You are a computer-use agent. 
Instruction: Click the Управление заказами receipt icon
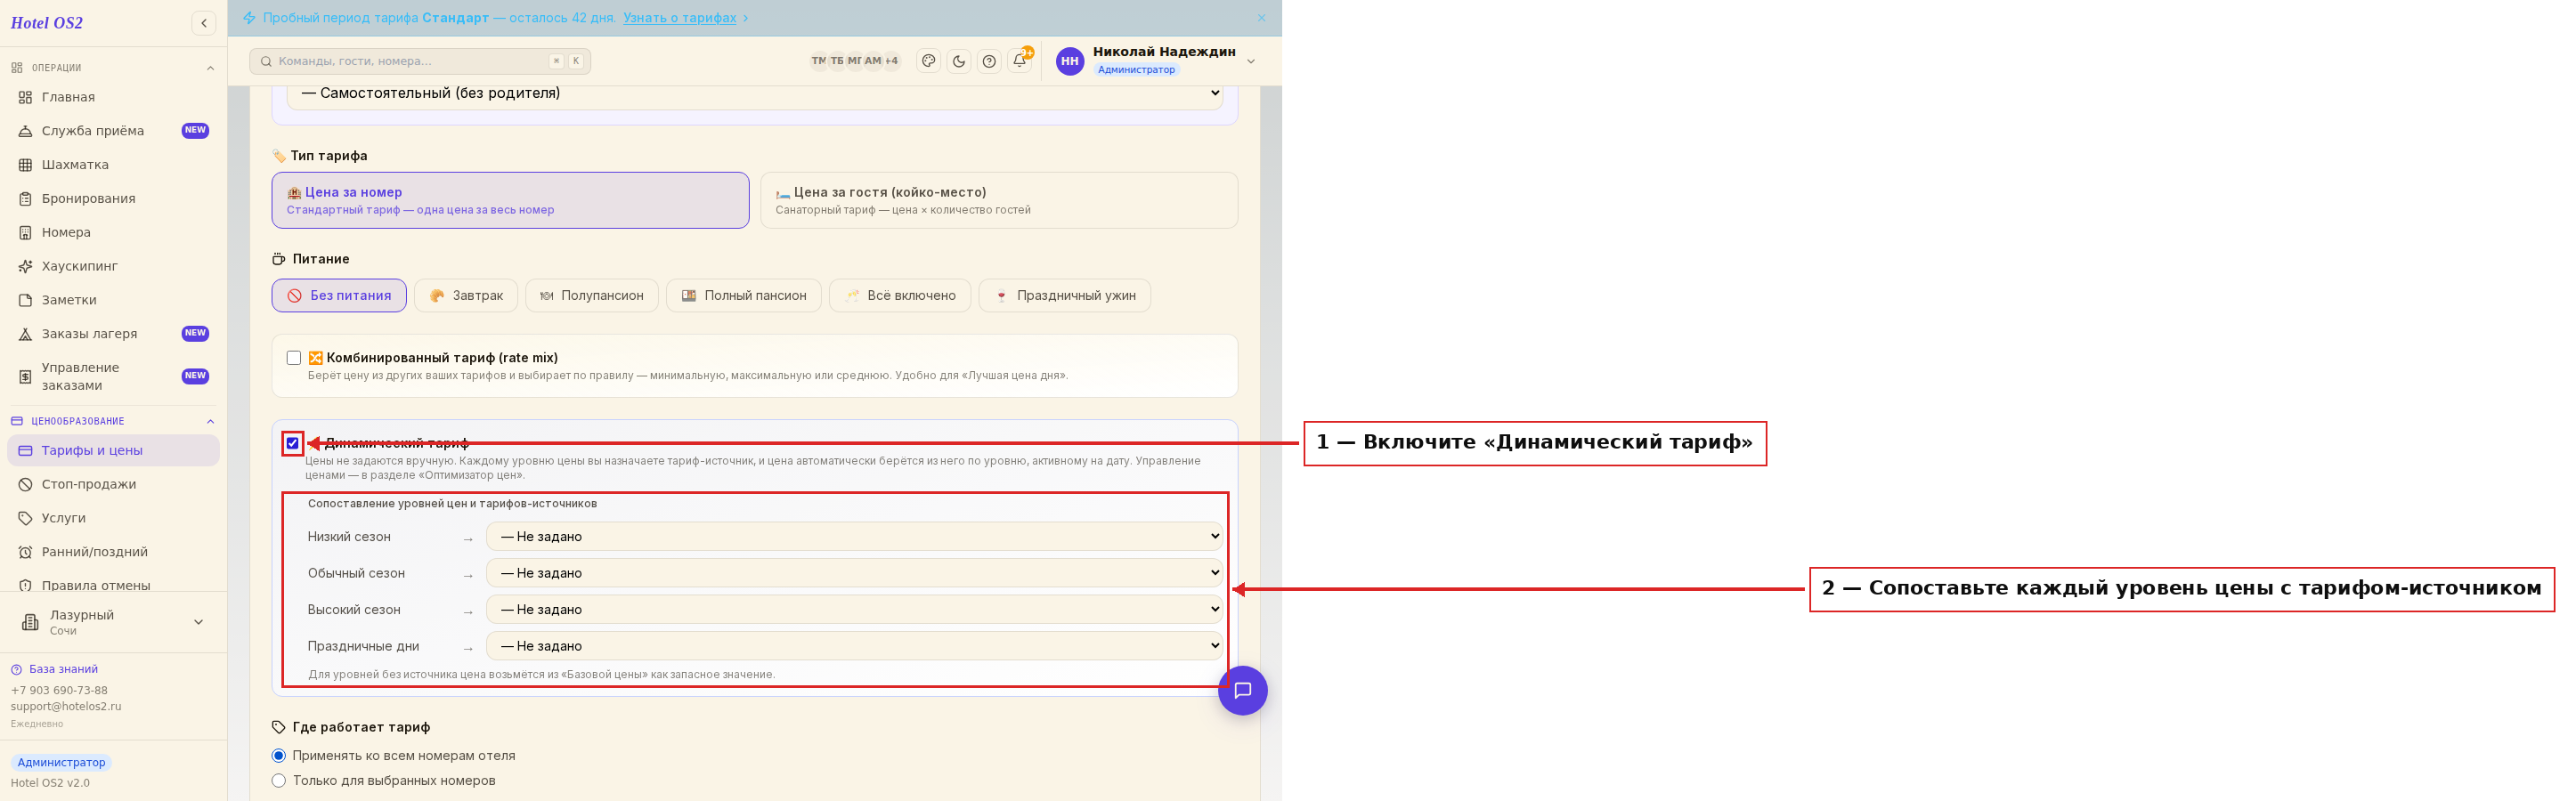(x=26, y=377)
